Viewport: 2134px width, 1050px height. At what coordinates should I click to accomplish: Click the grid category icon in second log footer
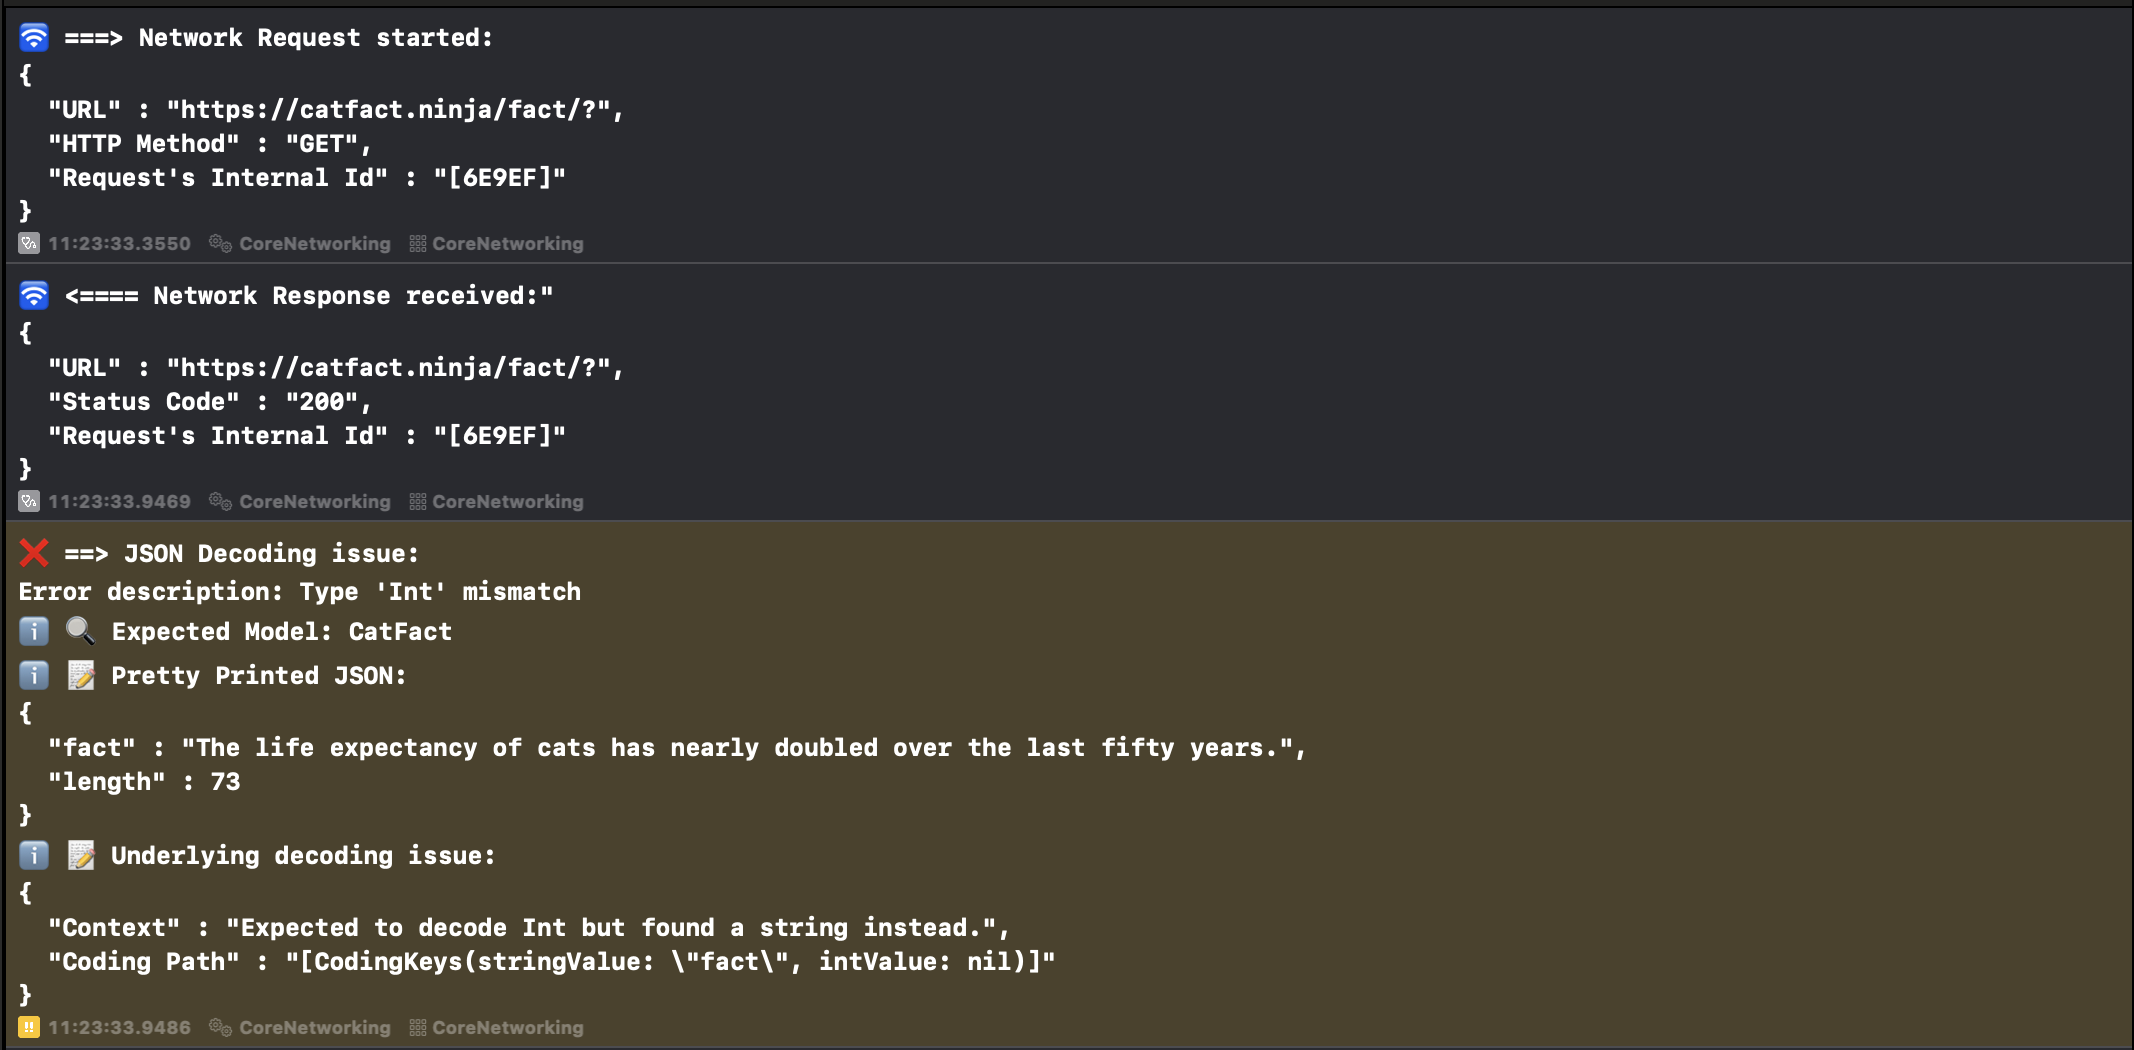tap(418, 501)
